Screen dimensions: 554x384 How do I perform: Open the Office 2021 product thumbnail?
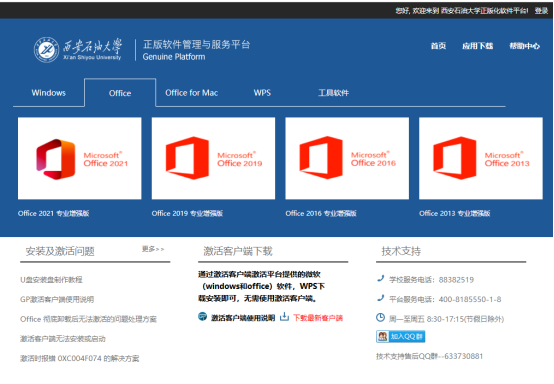coord(79,158)
